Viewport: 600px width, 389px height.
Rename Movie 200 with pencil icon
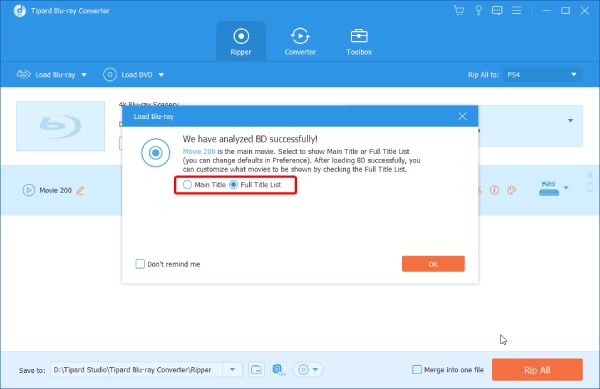pyautogui.click(x=80, y=190)
